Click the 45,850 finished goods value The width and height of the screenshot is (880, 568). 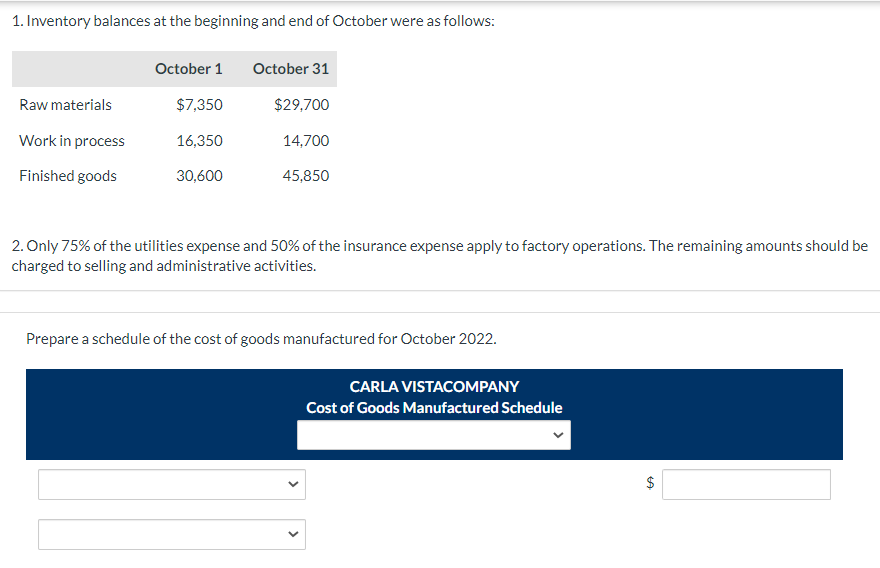point(306,176)
